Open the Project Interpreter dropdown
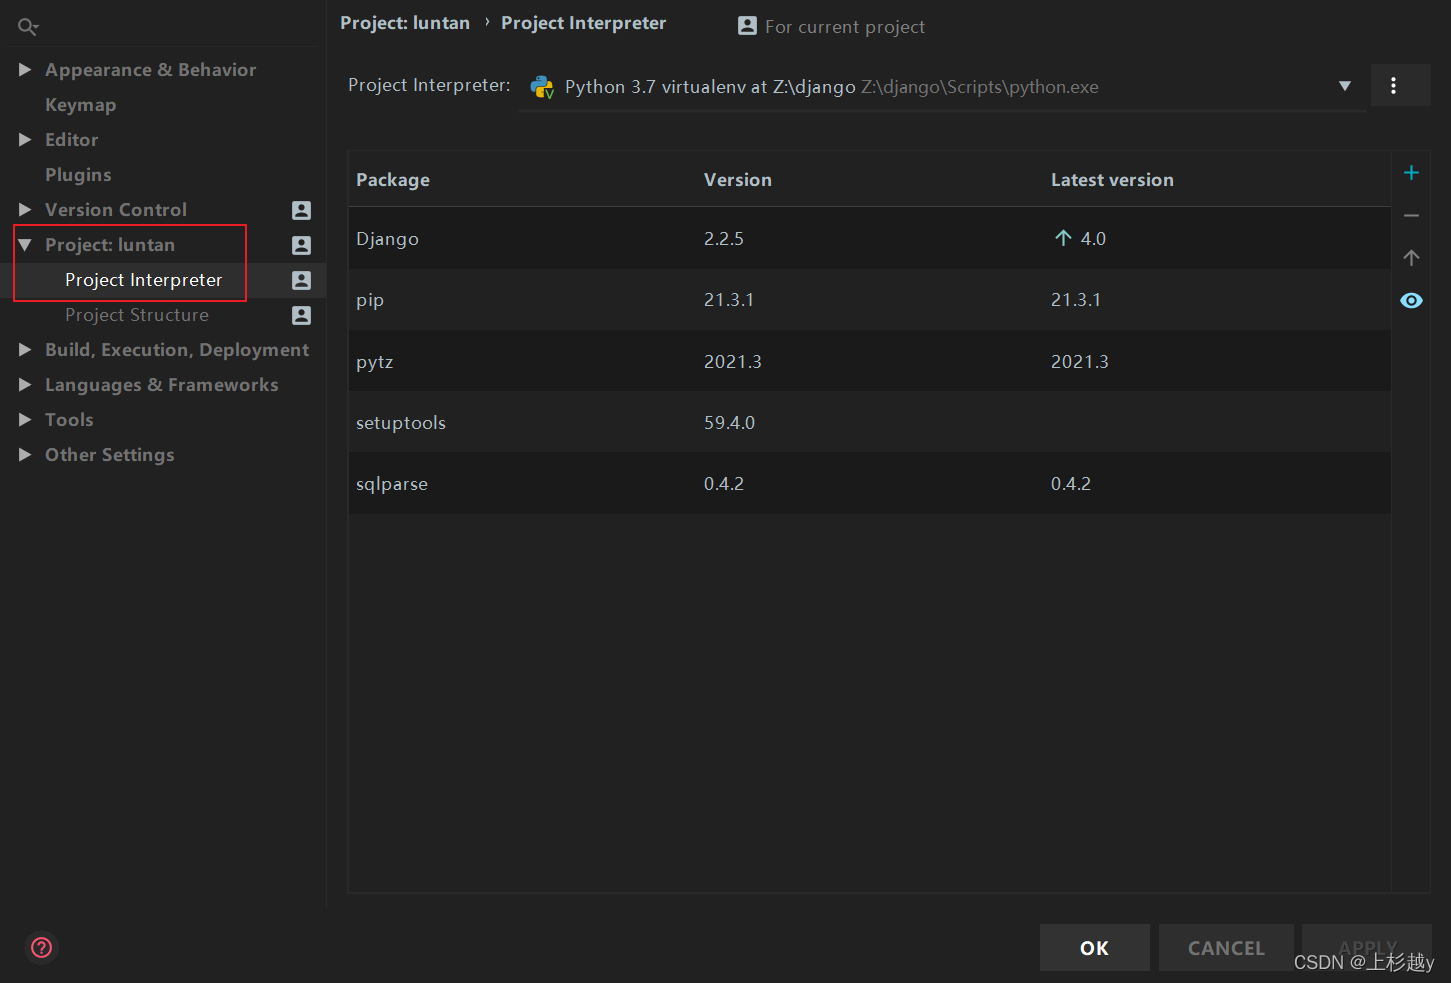 pyautogui.click(x=1344, y=85)
